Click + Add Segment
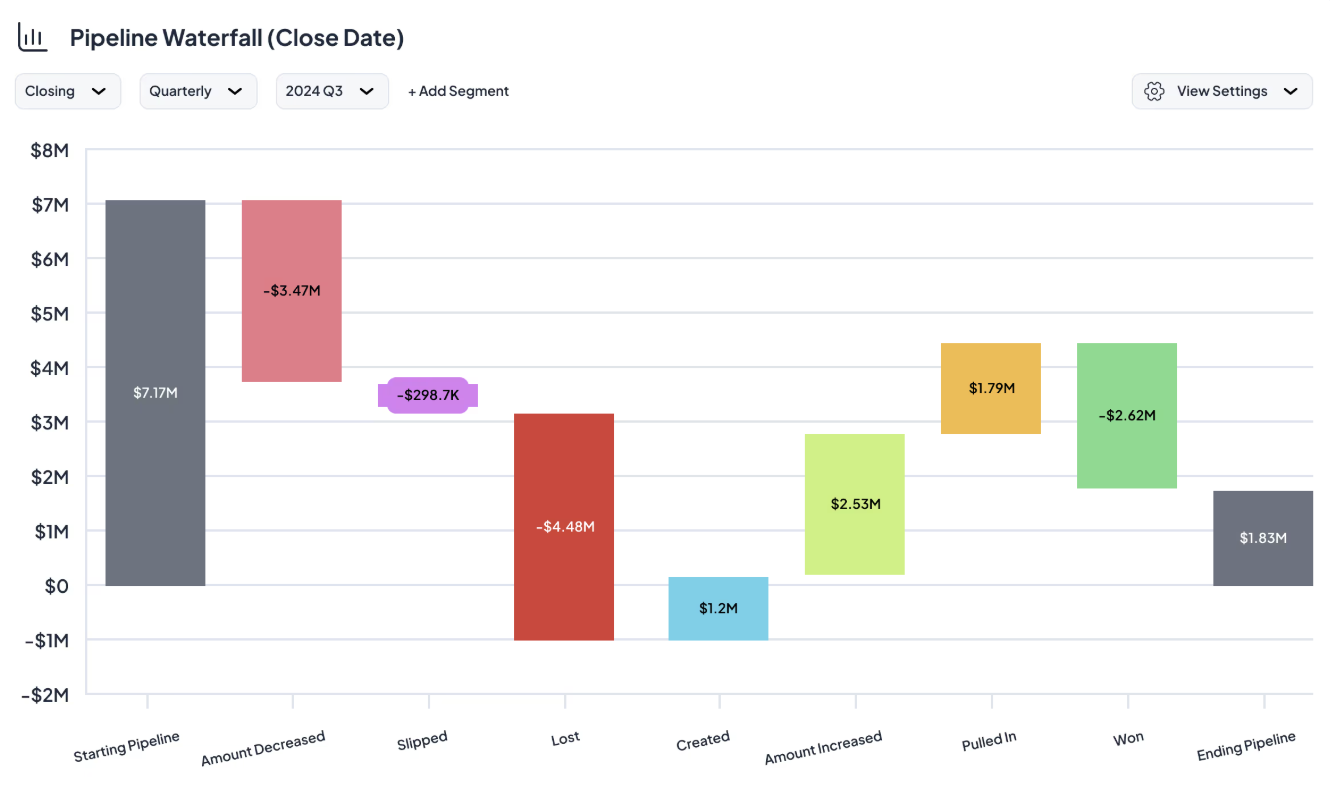Screen dimensions: 1330x788 click(458, 90)
